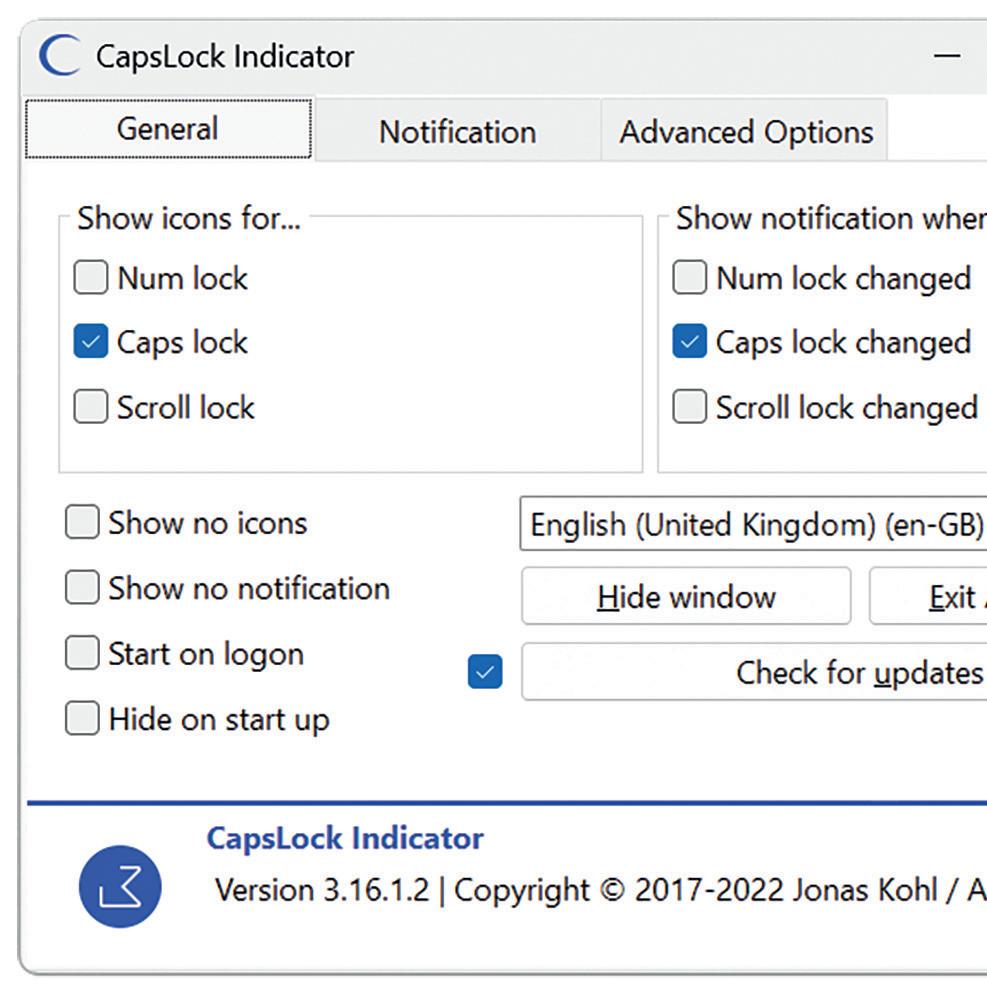987x995 pixels.
Task: Click the Version 3.16.1.2 copyright text
Action: coord(600,890)
